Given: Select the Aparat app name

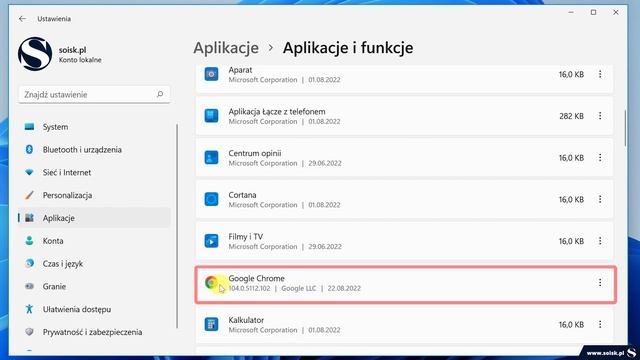Looking at the screenshot, I should [x=240, y=70].
